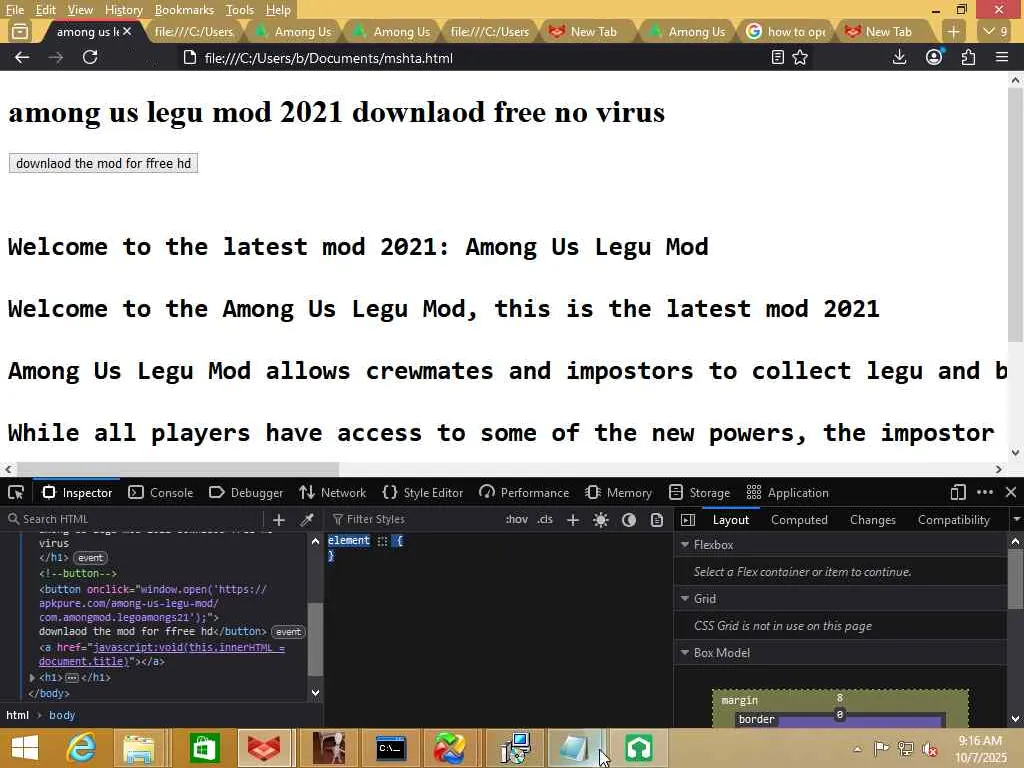Image resolution: width=1024 pixels, height=768 pixels.
Task: Toggle the :hov pseudo-class panel
Action: 516,519
